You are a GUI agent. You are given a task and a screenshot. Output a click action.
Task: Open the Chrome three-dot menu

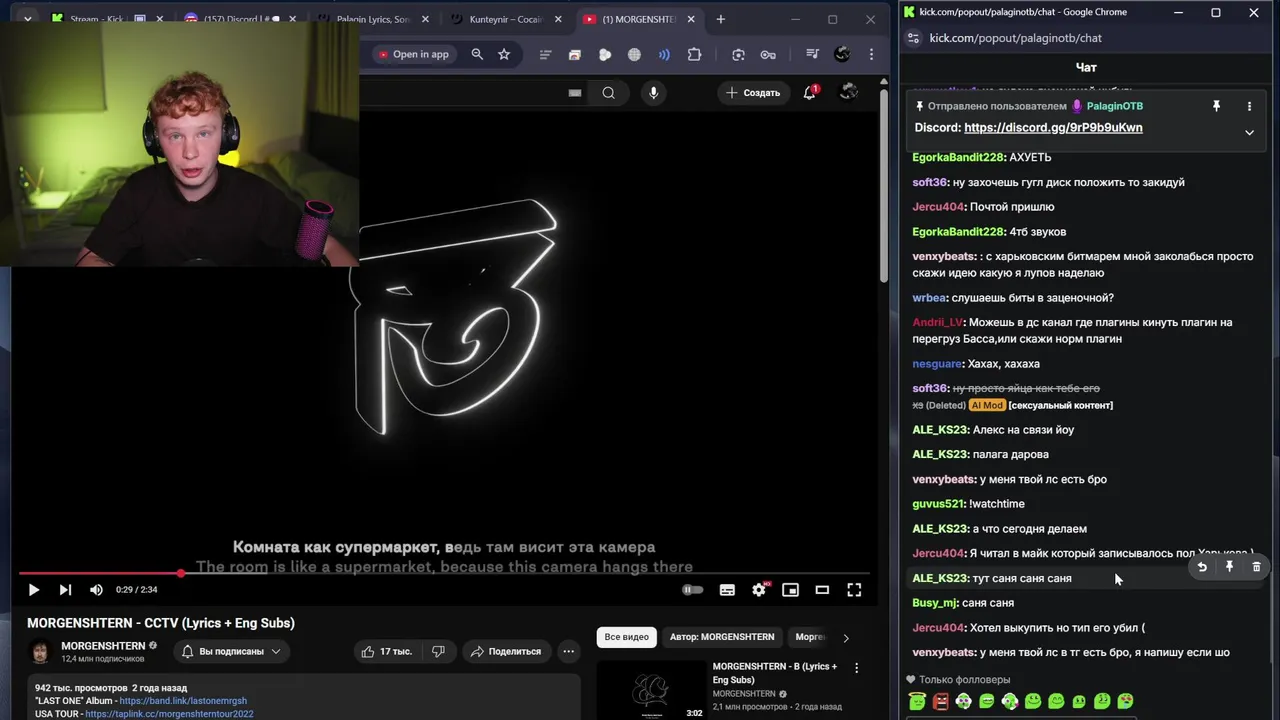pyautogui.click(x=871, y=55)
